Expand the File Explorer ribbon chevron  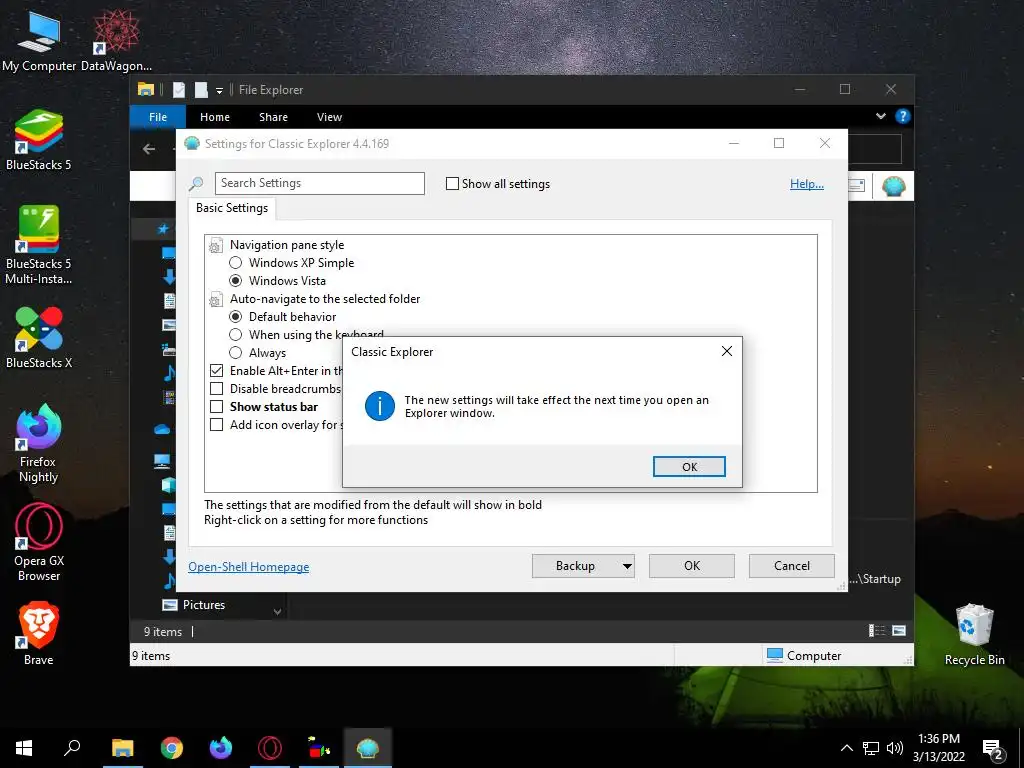(x=880, y=116)
